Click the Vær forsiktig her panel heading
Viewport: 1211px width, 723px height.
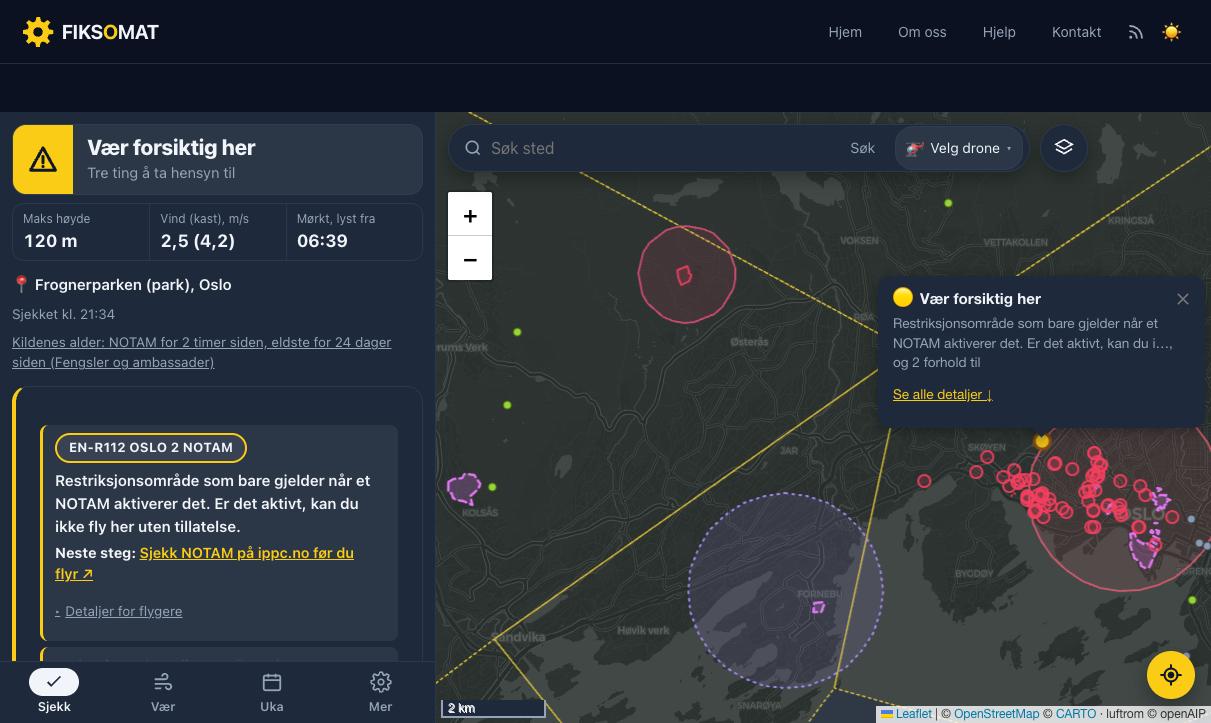pos(171,148)
